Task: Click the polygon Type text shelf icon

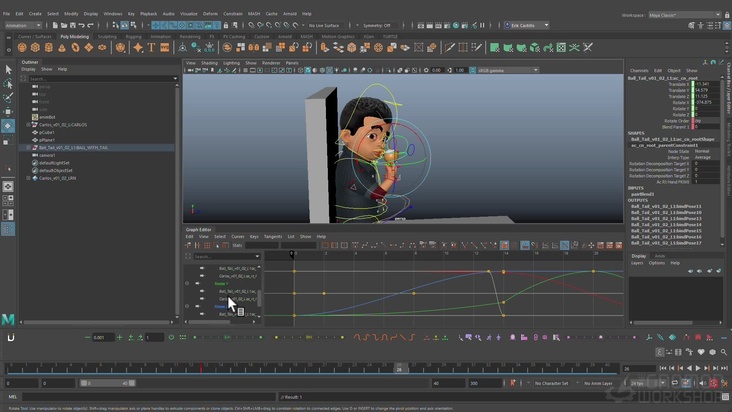Action: (x=151, y=47)
